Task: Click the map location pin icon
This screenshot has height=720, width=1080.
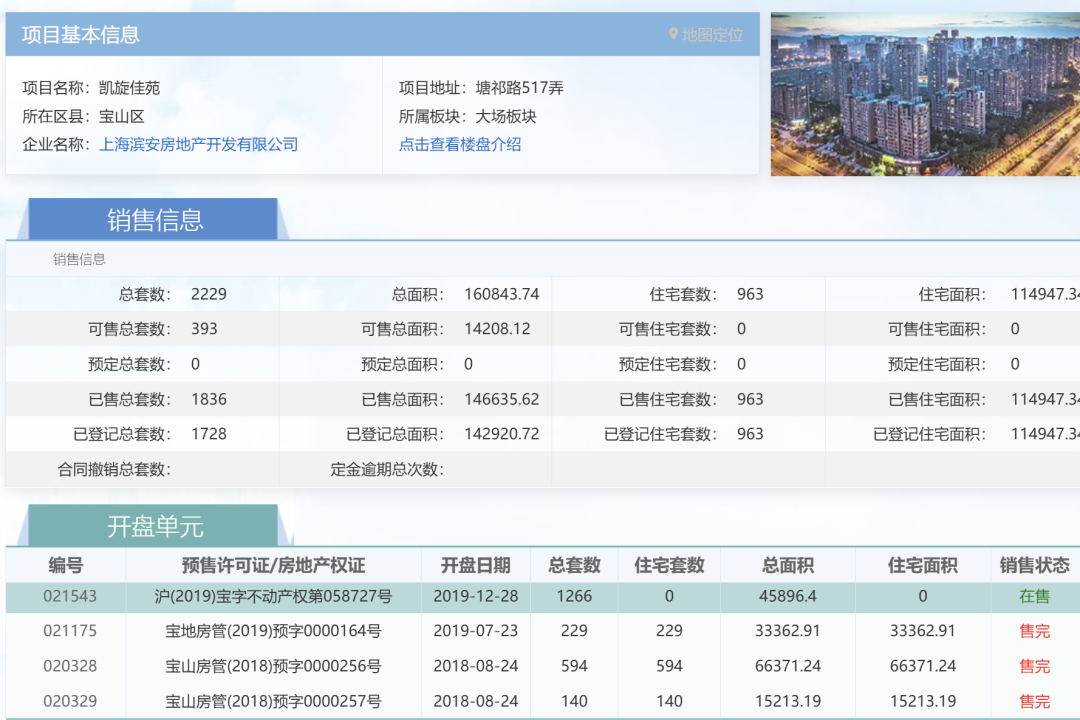Action: [673, 35]
